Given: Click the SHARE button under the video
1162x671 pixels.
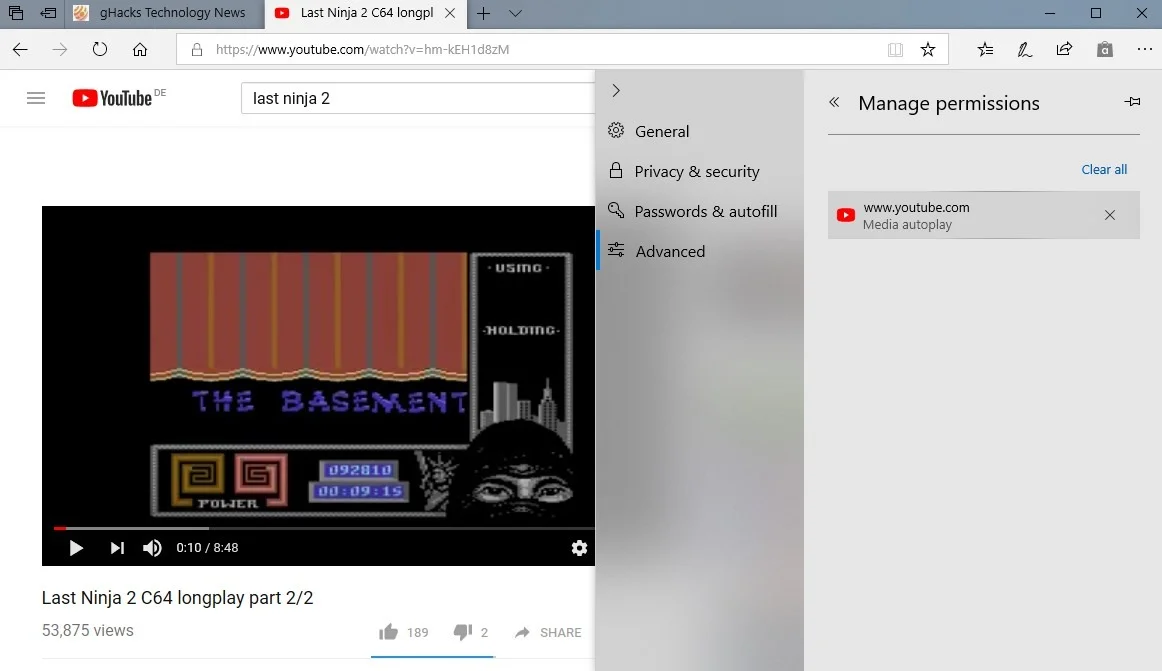Looking at the screenshot, I should [548, 632].
